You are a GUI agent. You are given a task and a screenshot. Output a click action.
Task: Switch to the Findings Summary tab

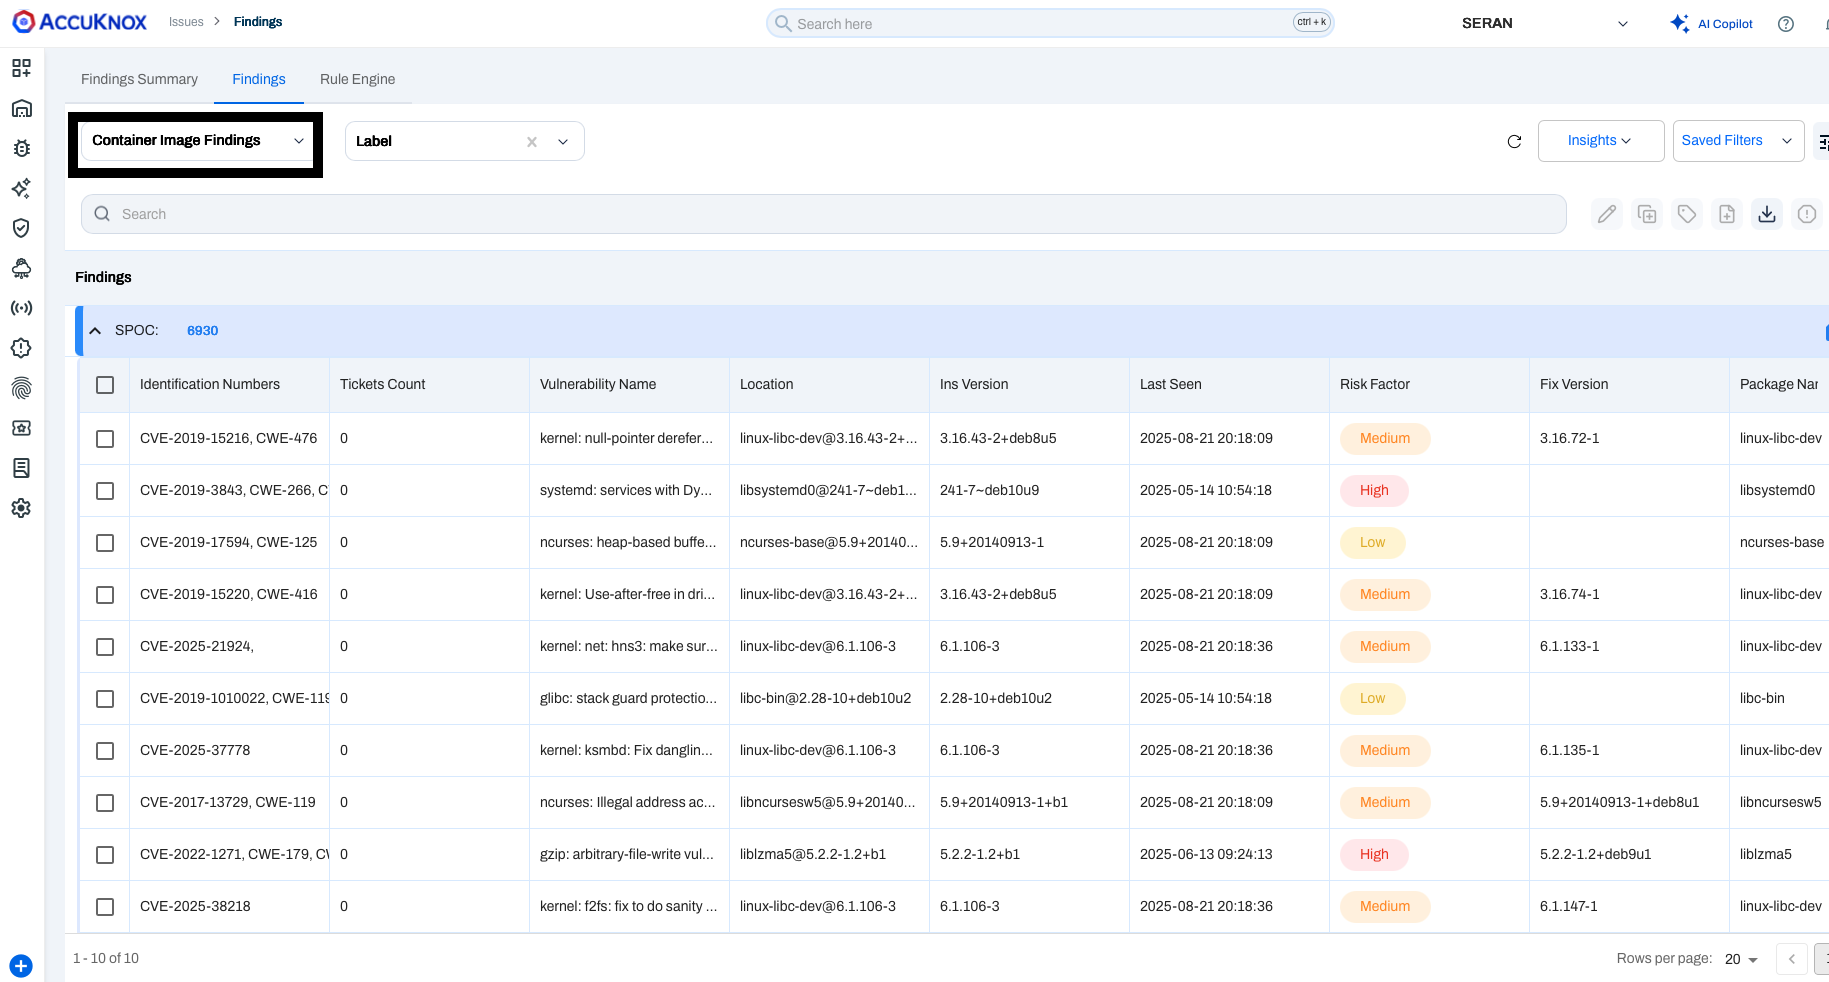click(x=139, y=79)
